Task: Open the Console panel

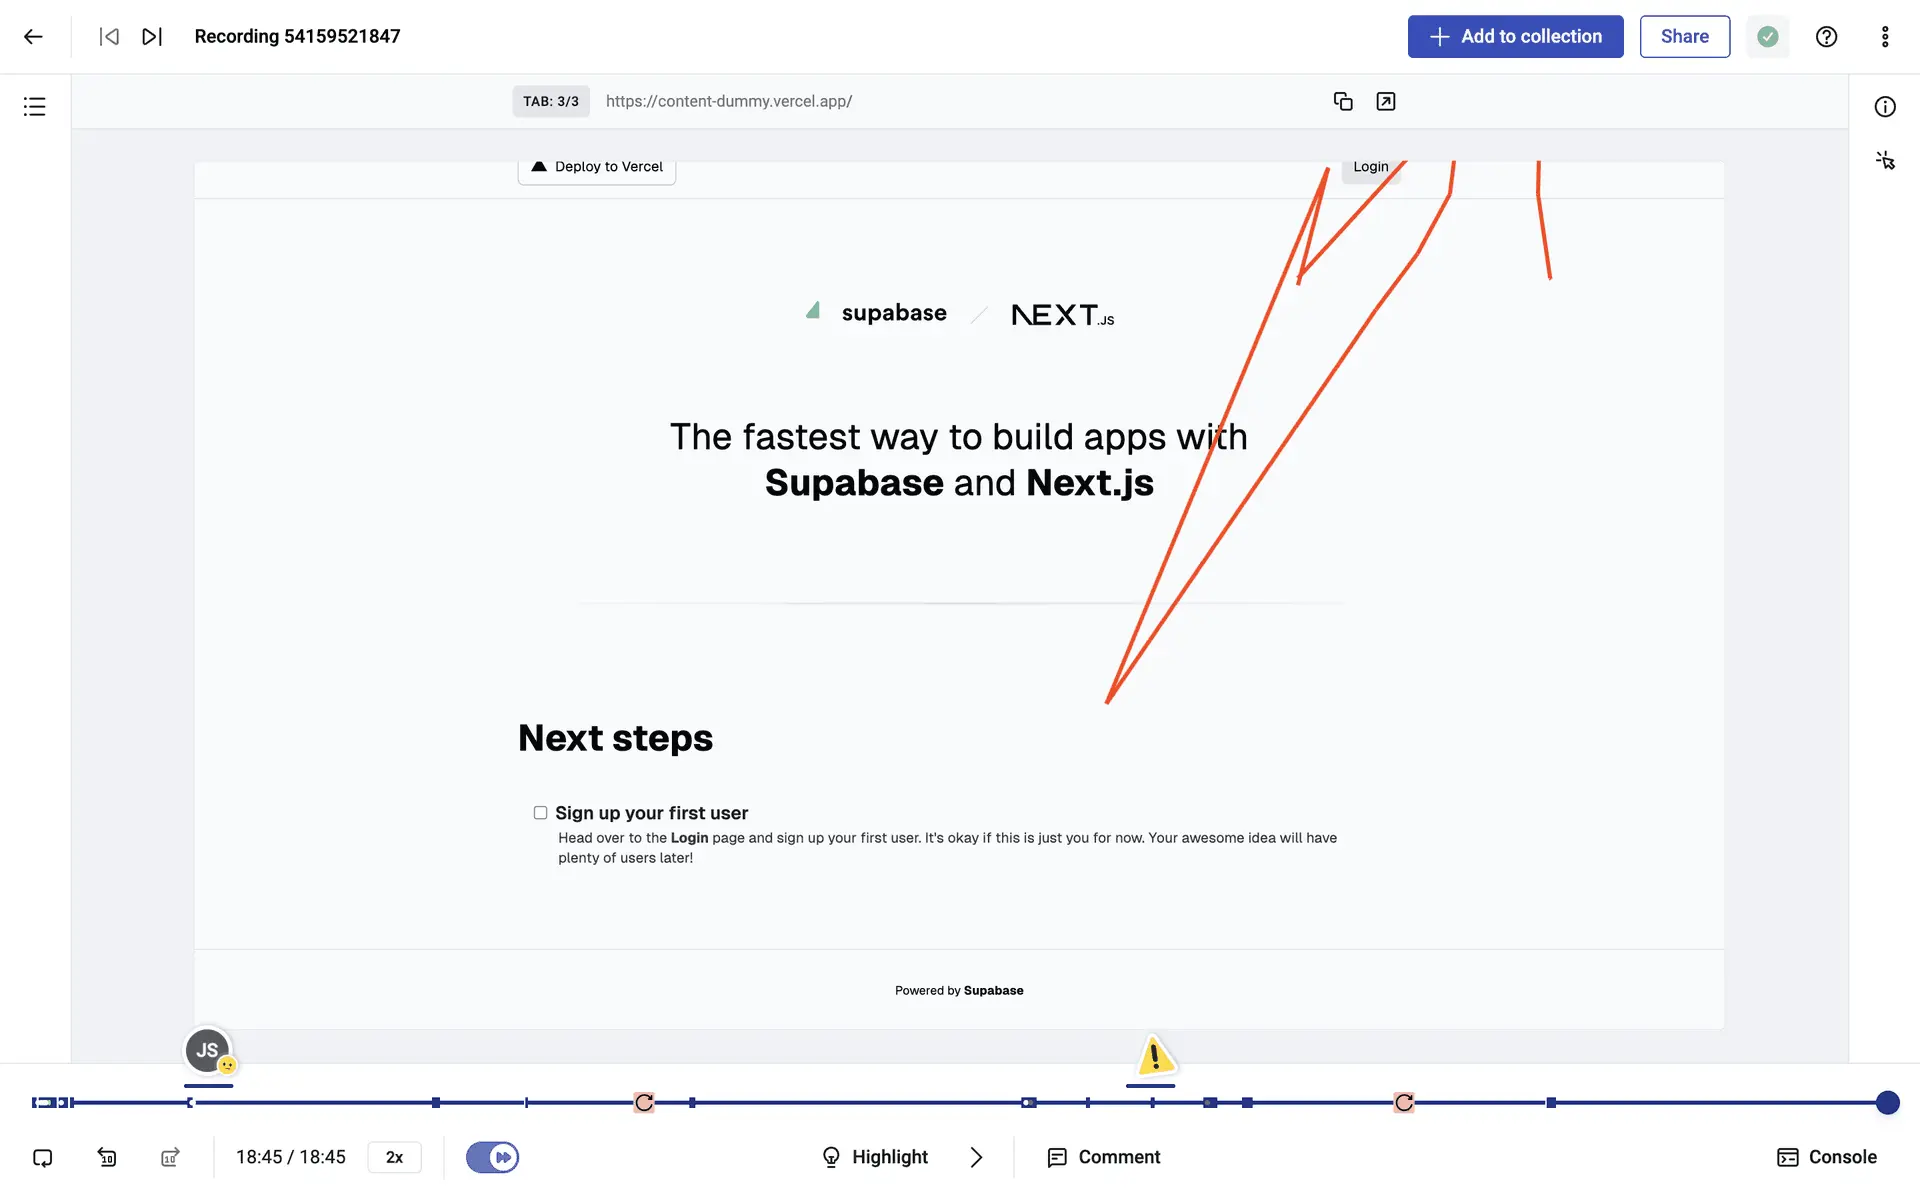Action: click(x=1826, y=1157)
